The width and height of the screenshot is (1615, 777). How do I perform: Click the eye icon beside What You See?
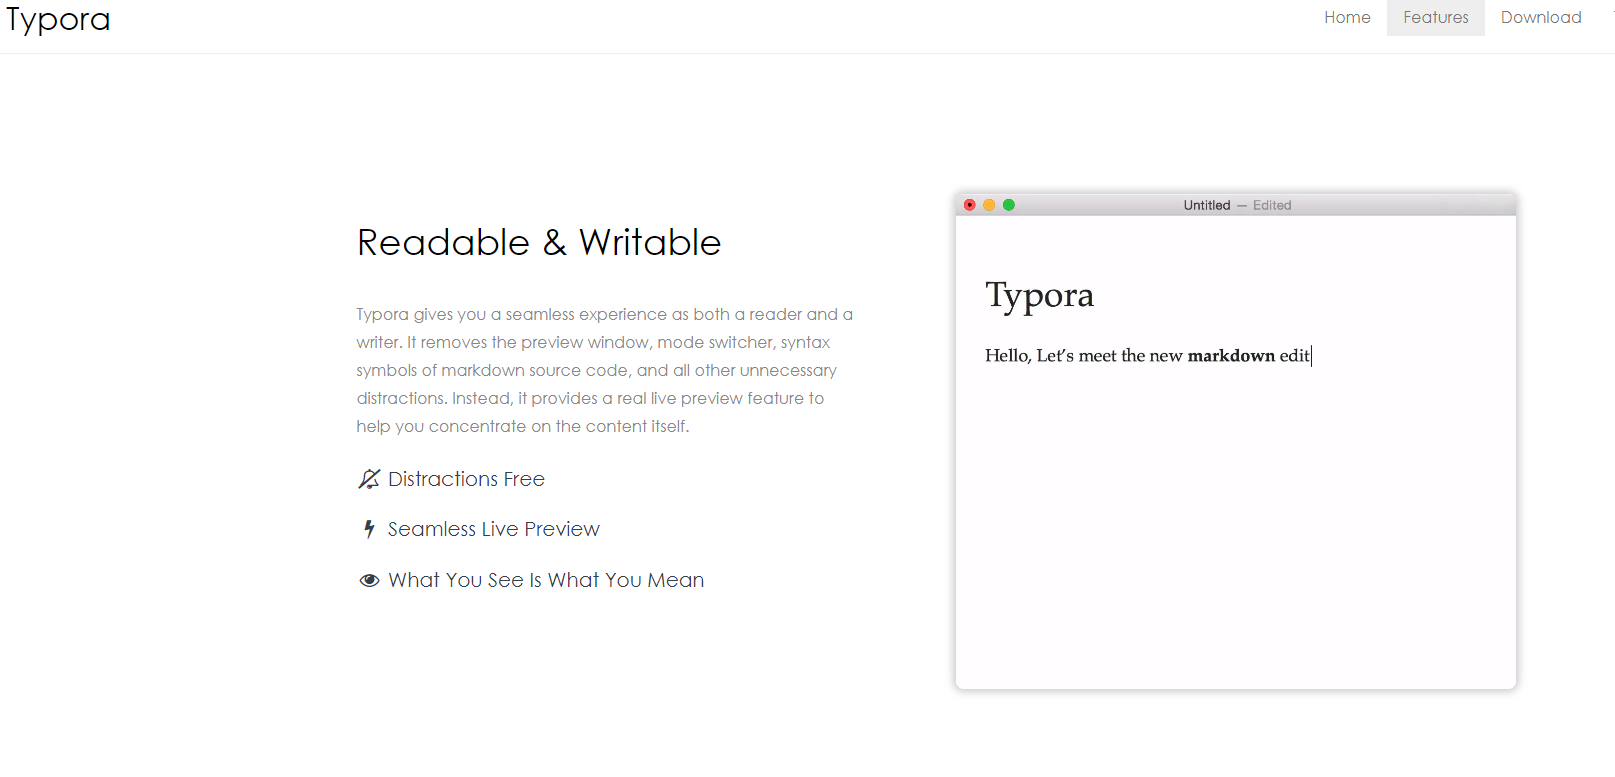[x=369, y=580]
